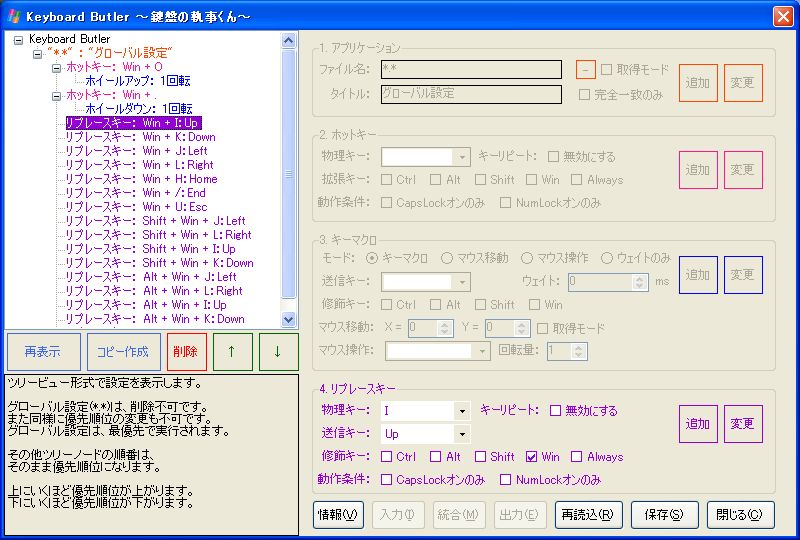Collapse the Keyboard Butler root node

point(18,40)
